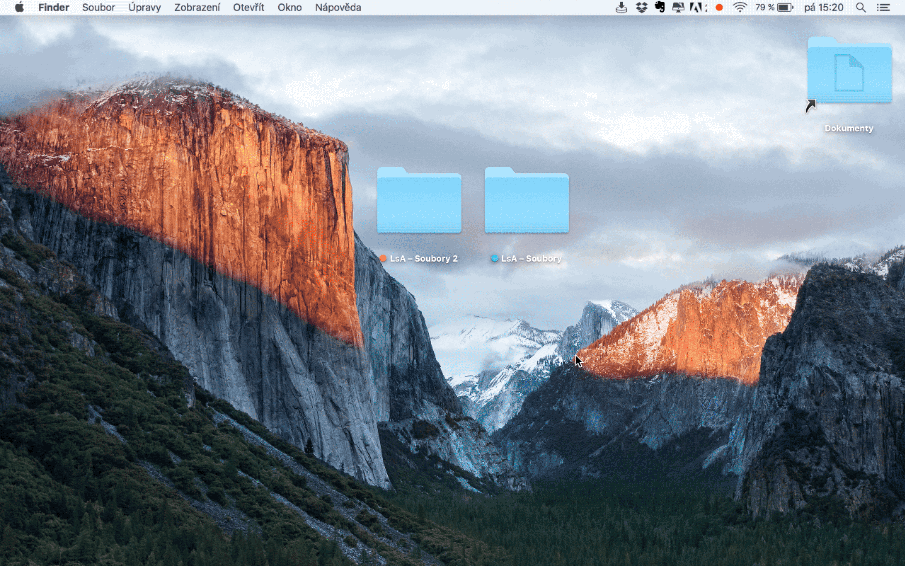Open the Evernote elephant menu bar icon

pos(660,8)
